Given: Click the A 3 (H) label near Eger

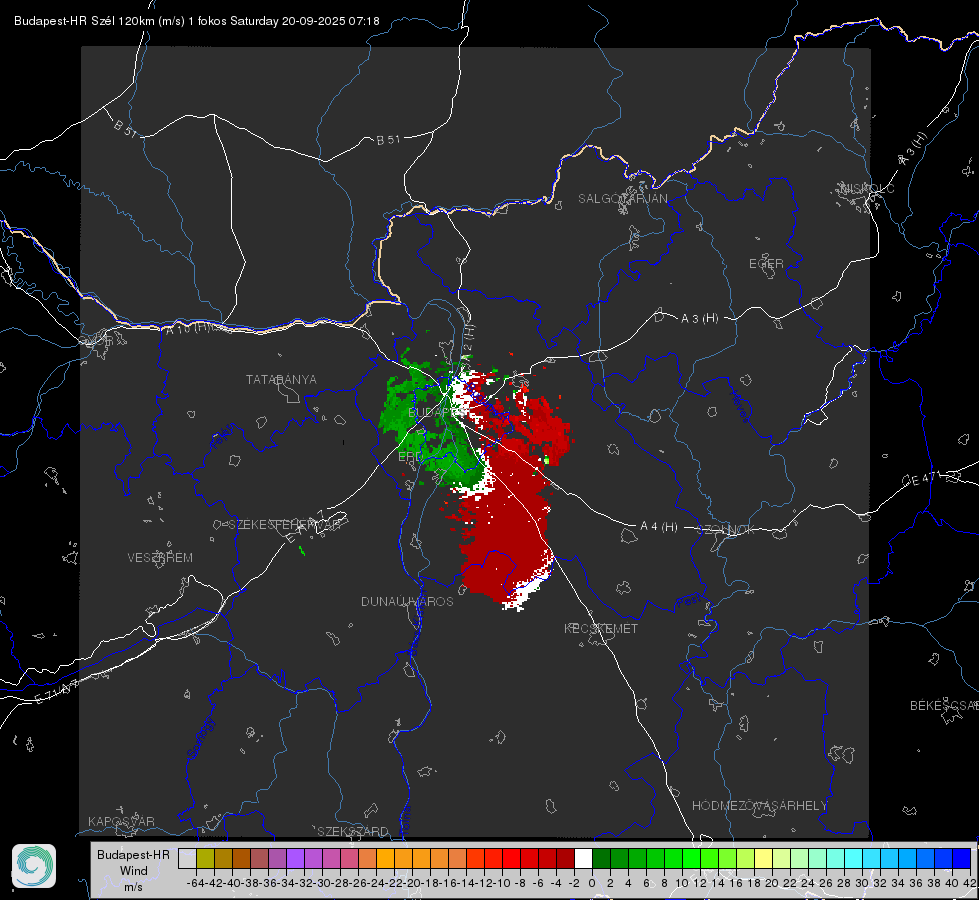Looking at the screenshot, I should (x=699, y=319).
